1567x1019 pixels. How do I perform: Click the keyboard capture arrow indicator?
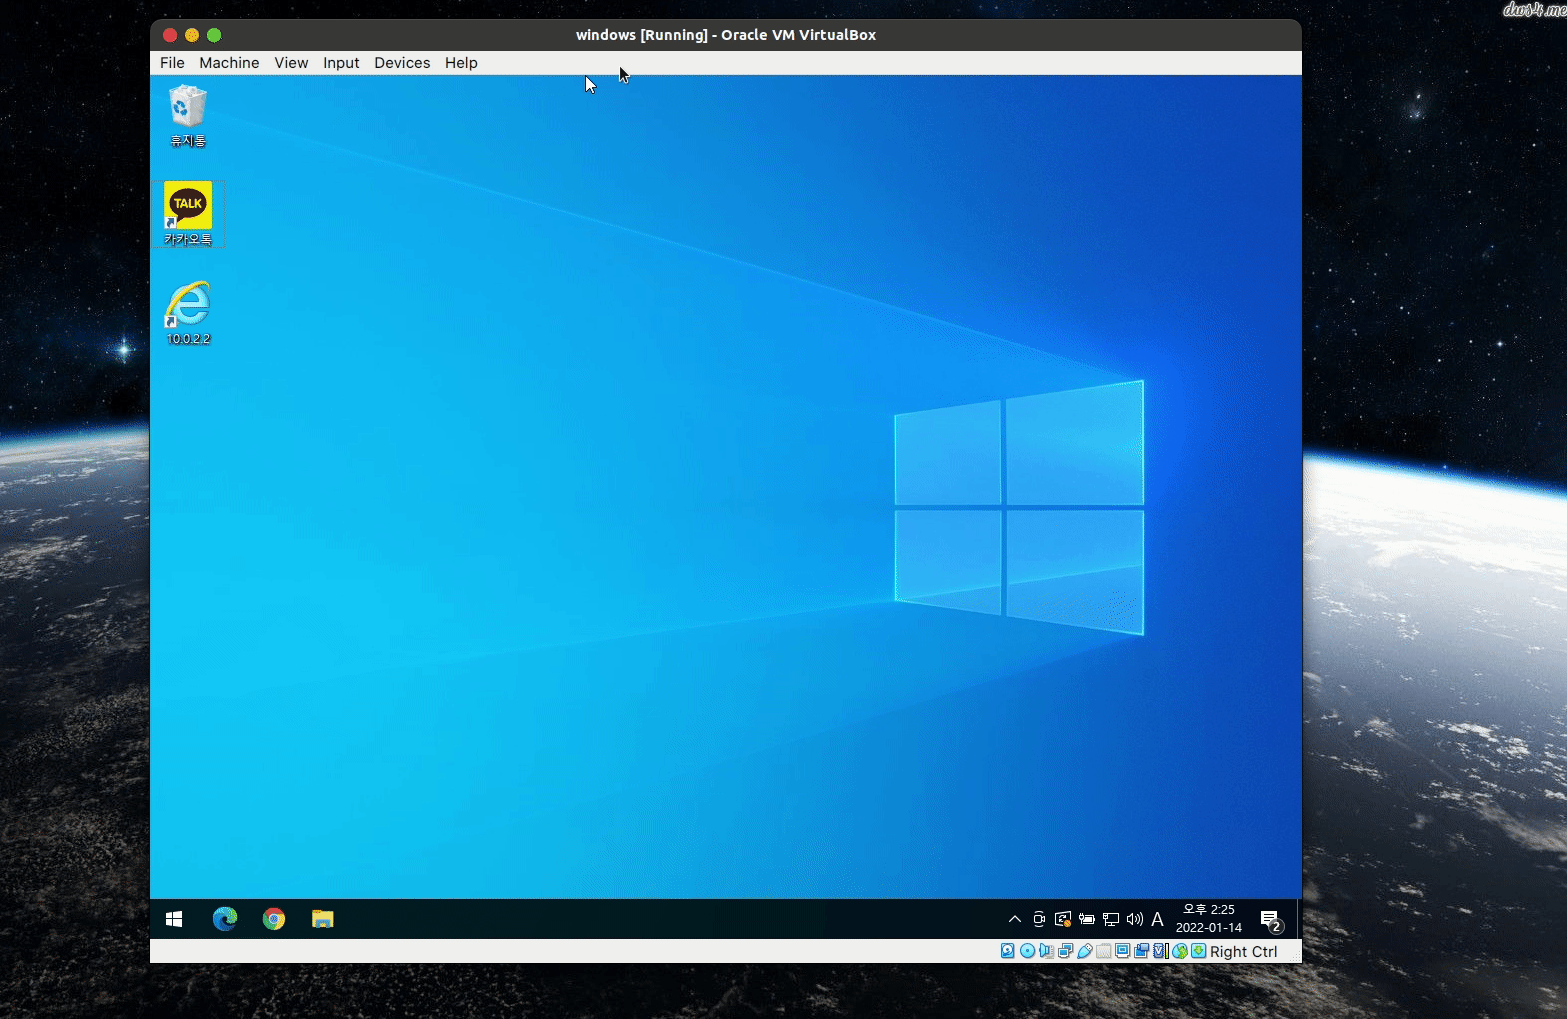click(x=1198, y=951)
